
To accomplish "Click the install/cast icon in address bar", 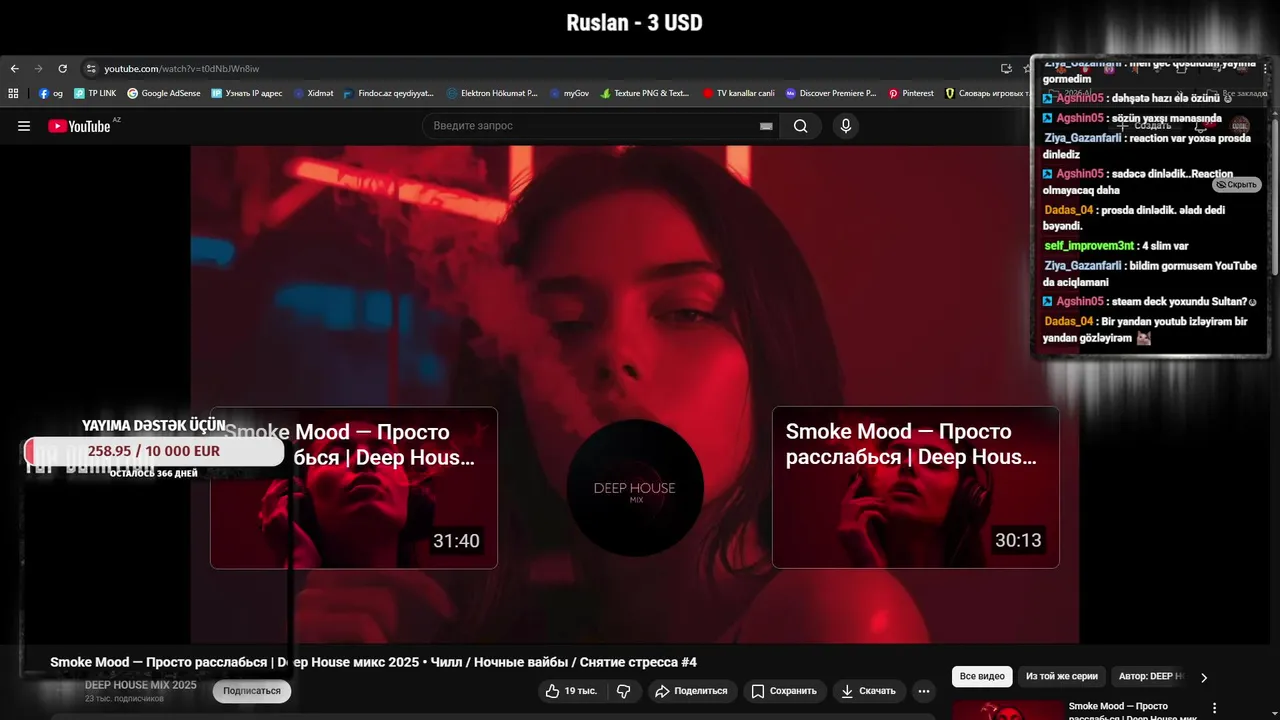I will (1006, 69).
